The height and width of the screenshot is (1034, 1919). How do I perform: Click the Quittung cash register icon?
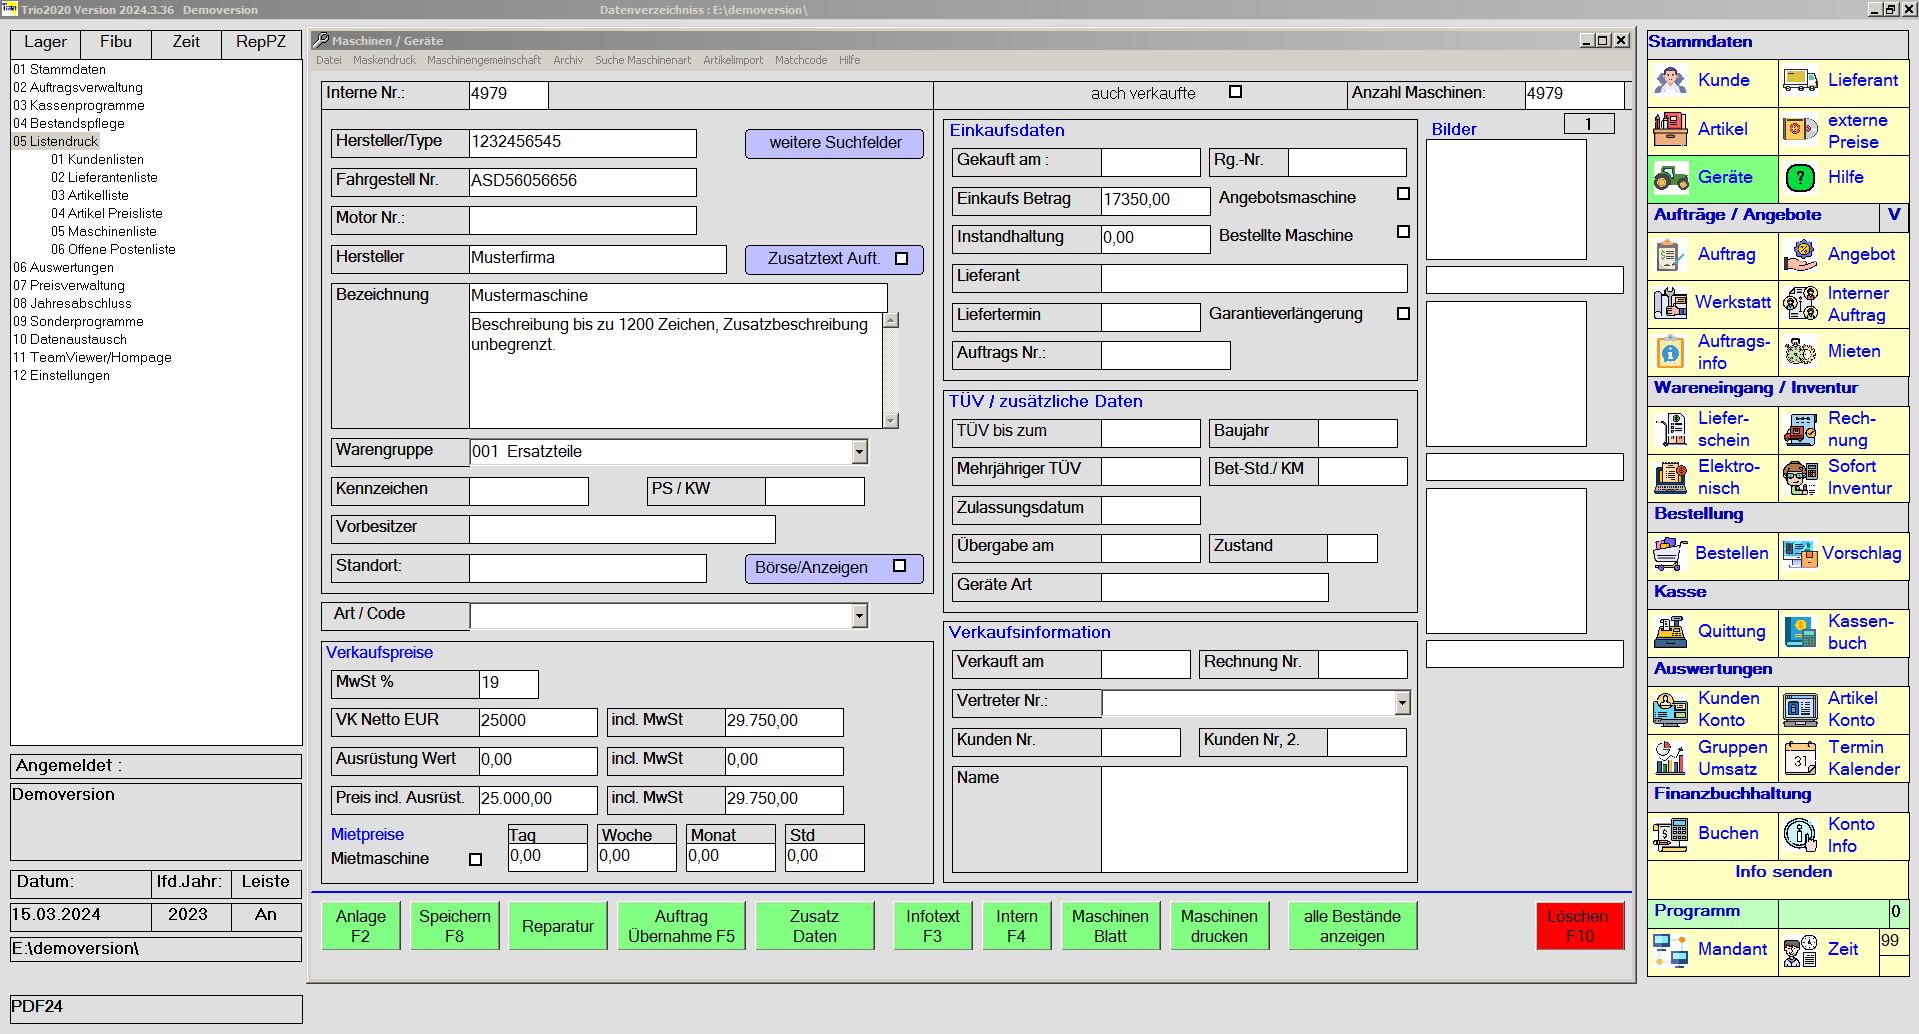coord(1670,632)
